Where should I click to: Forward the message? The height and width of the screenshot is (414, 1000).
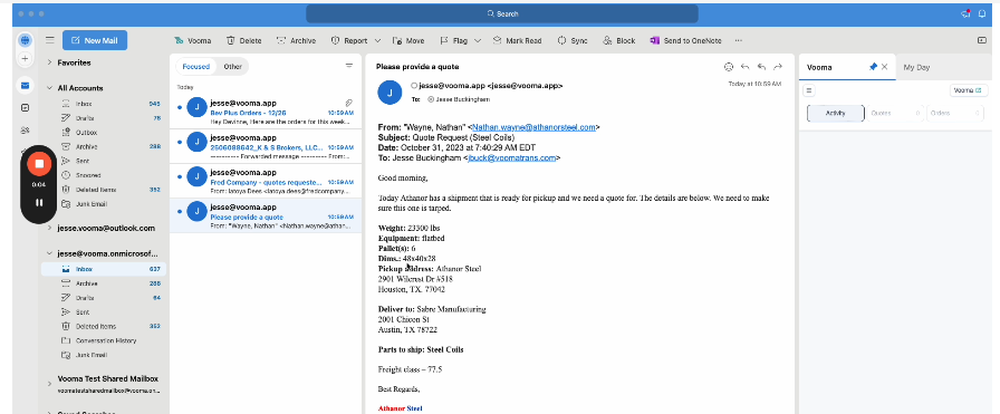point(777,66)
